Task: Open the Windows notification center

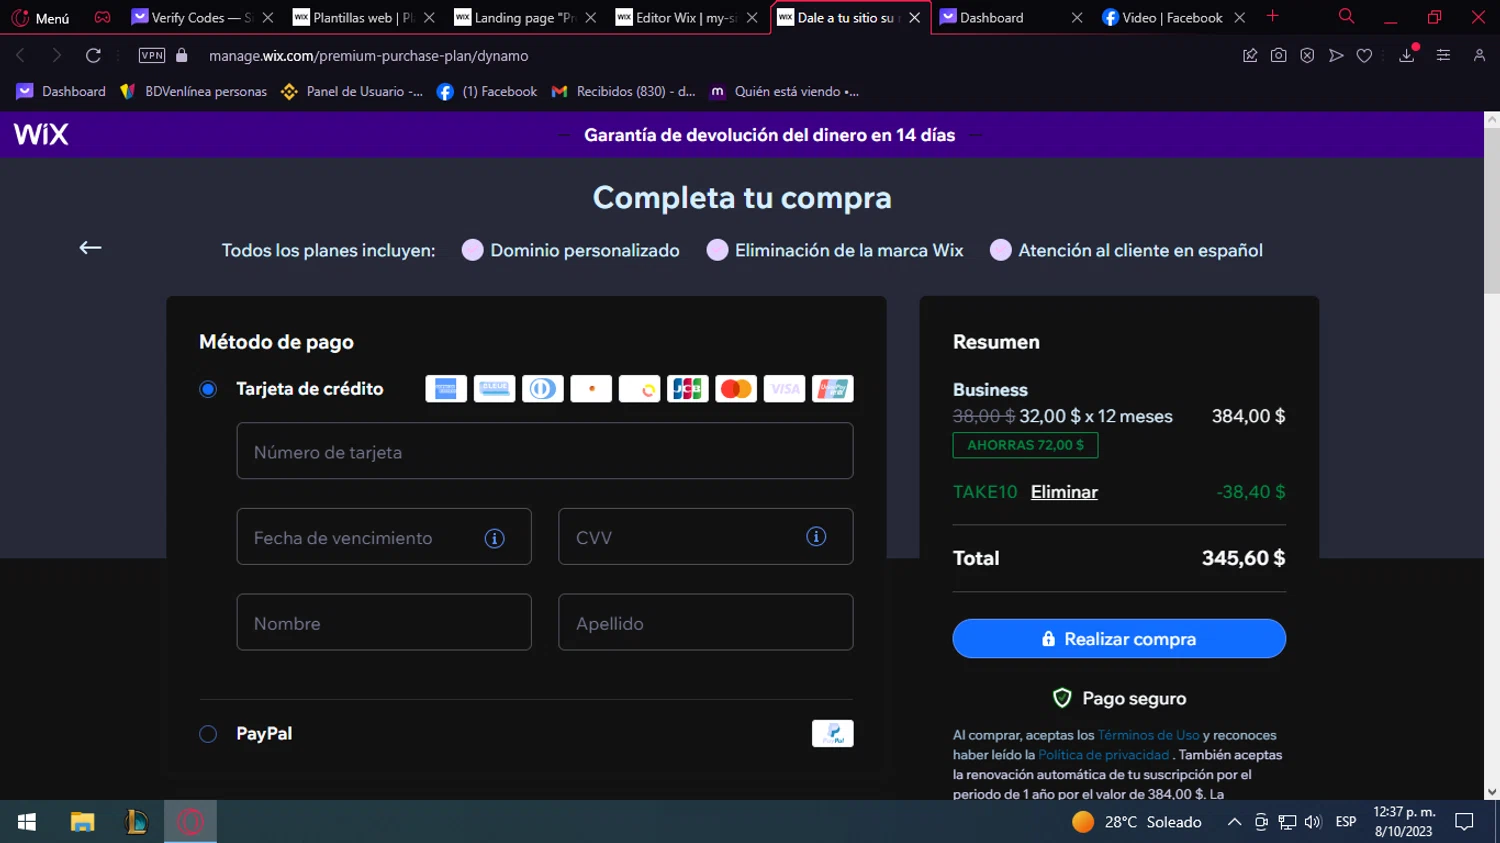Action: coord(1464,822)
